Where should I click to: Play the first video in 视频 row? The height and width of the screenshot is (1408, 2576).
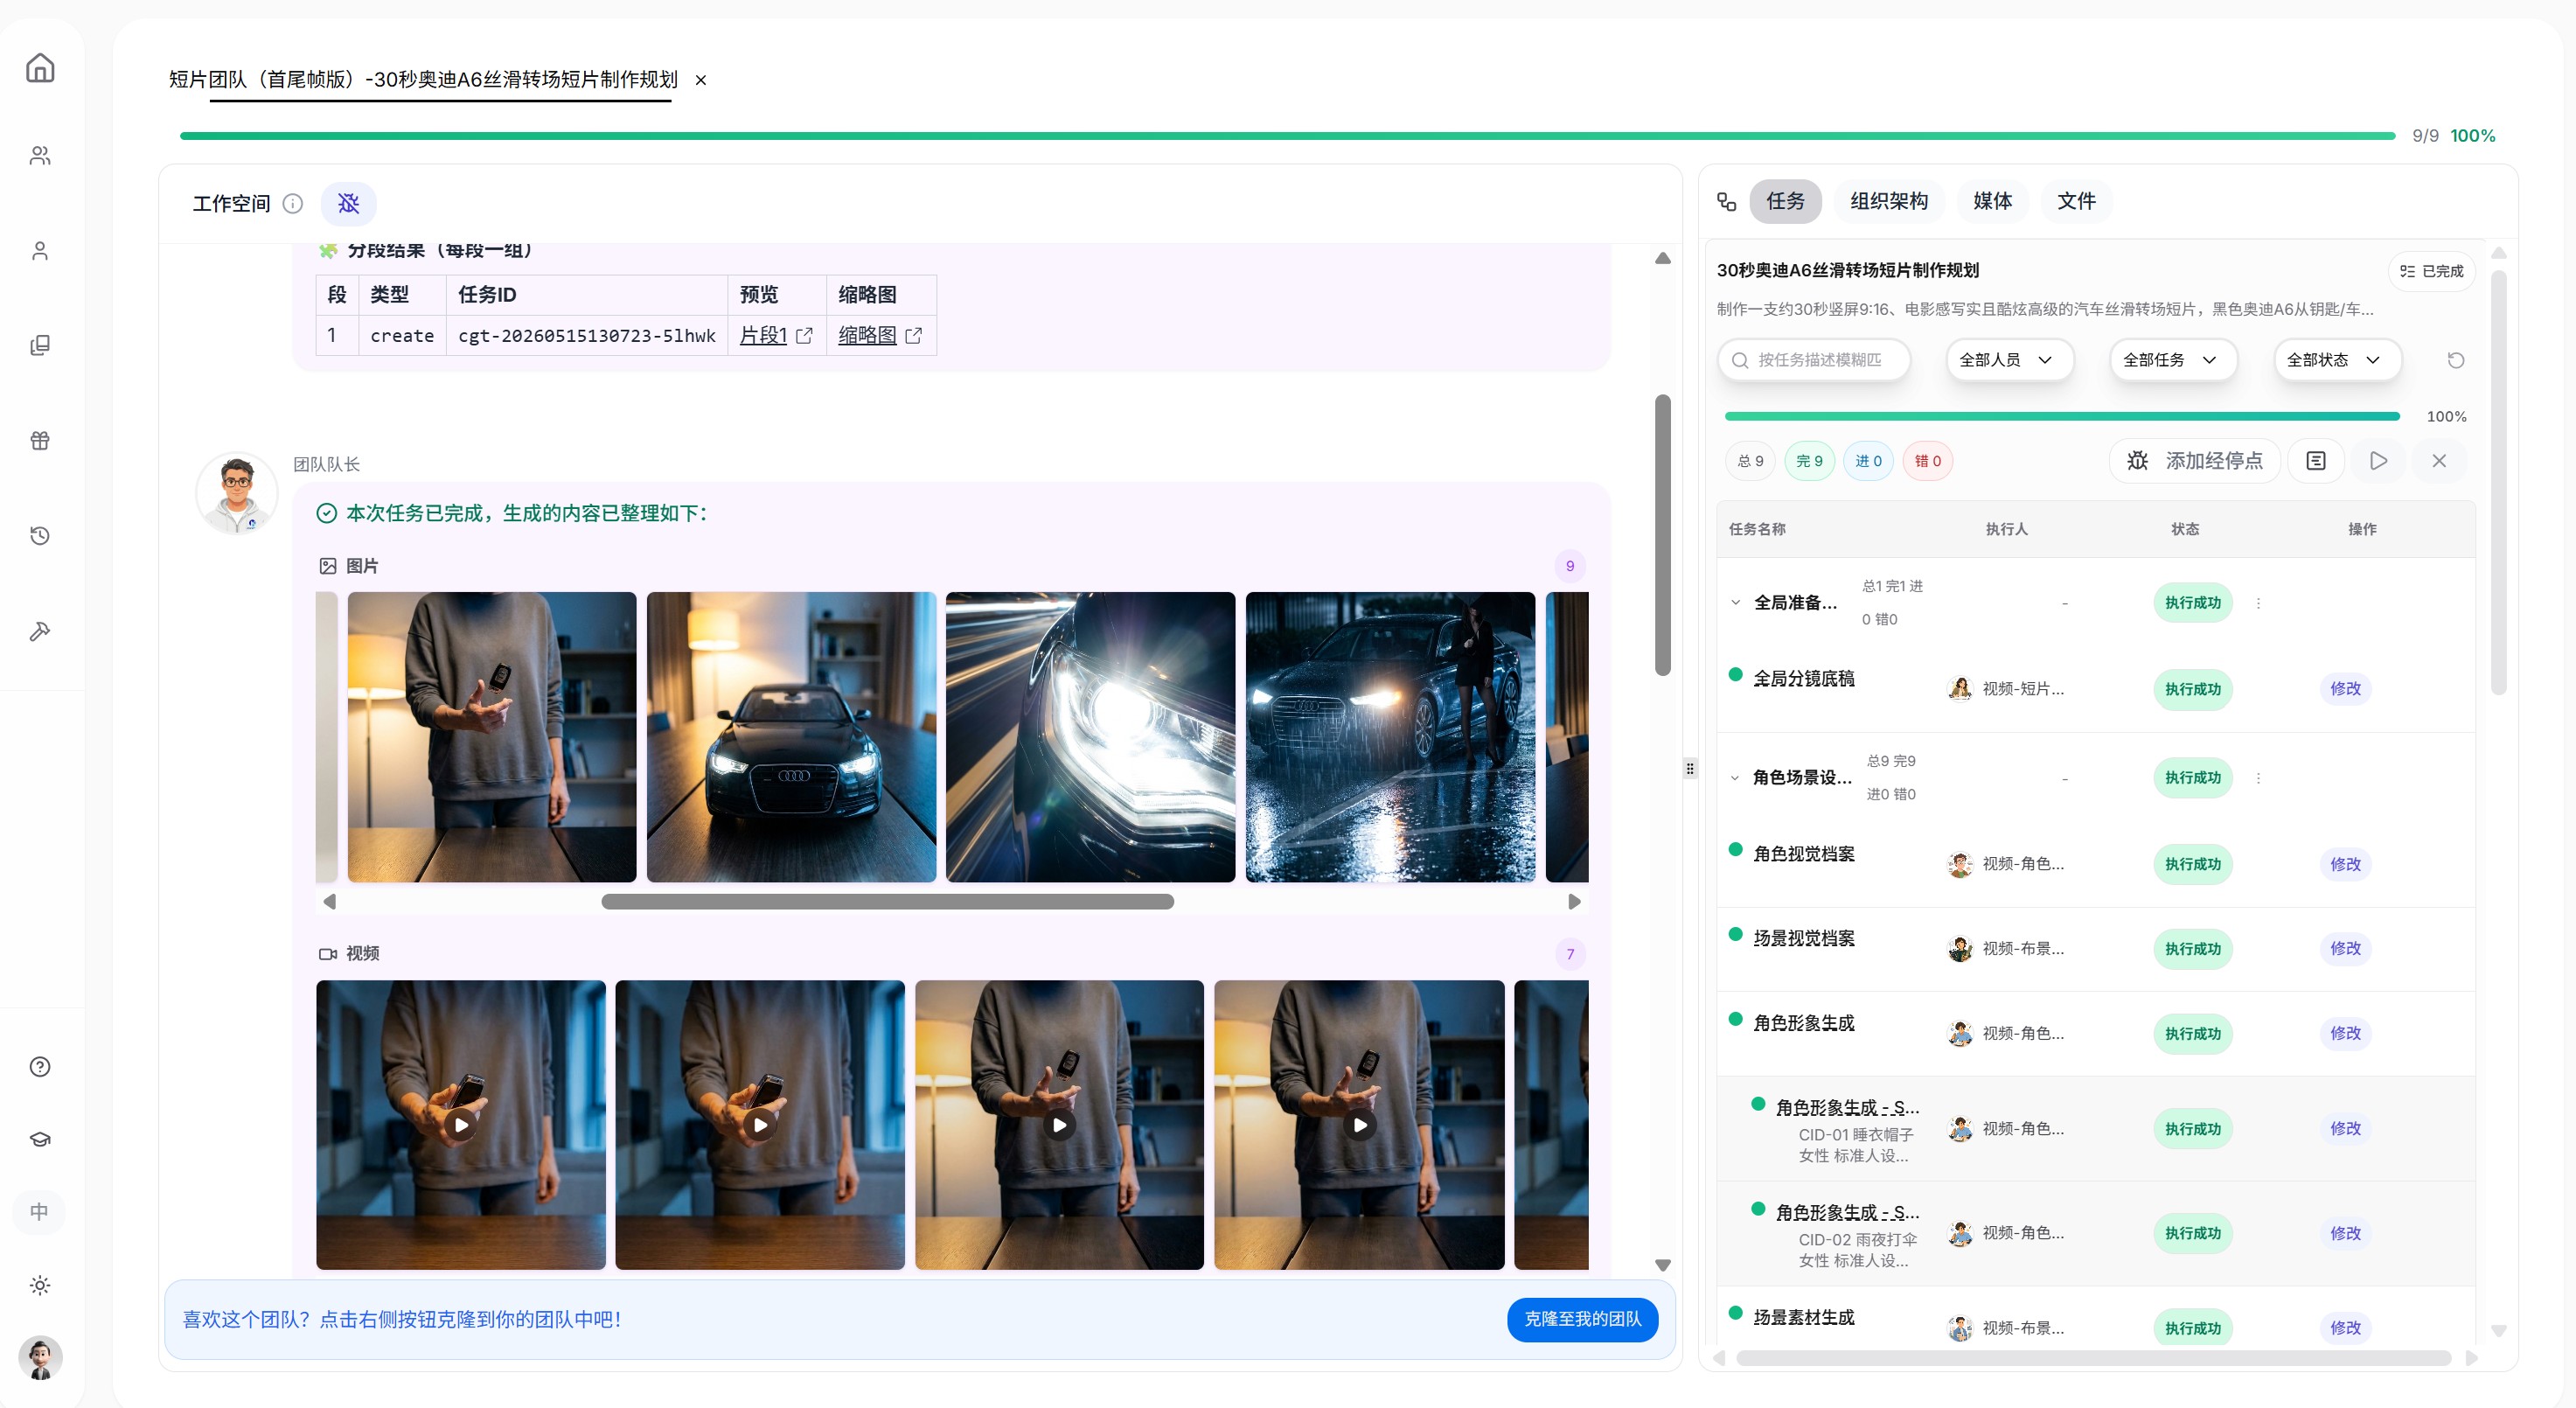pyautogui.click(x=461, y=1125)
